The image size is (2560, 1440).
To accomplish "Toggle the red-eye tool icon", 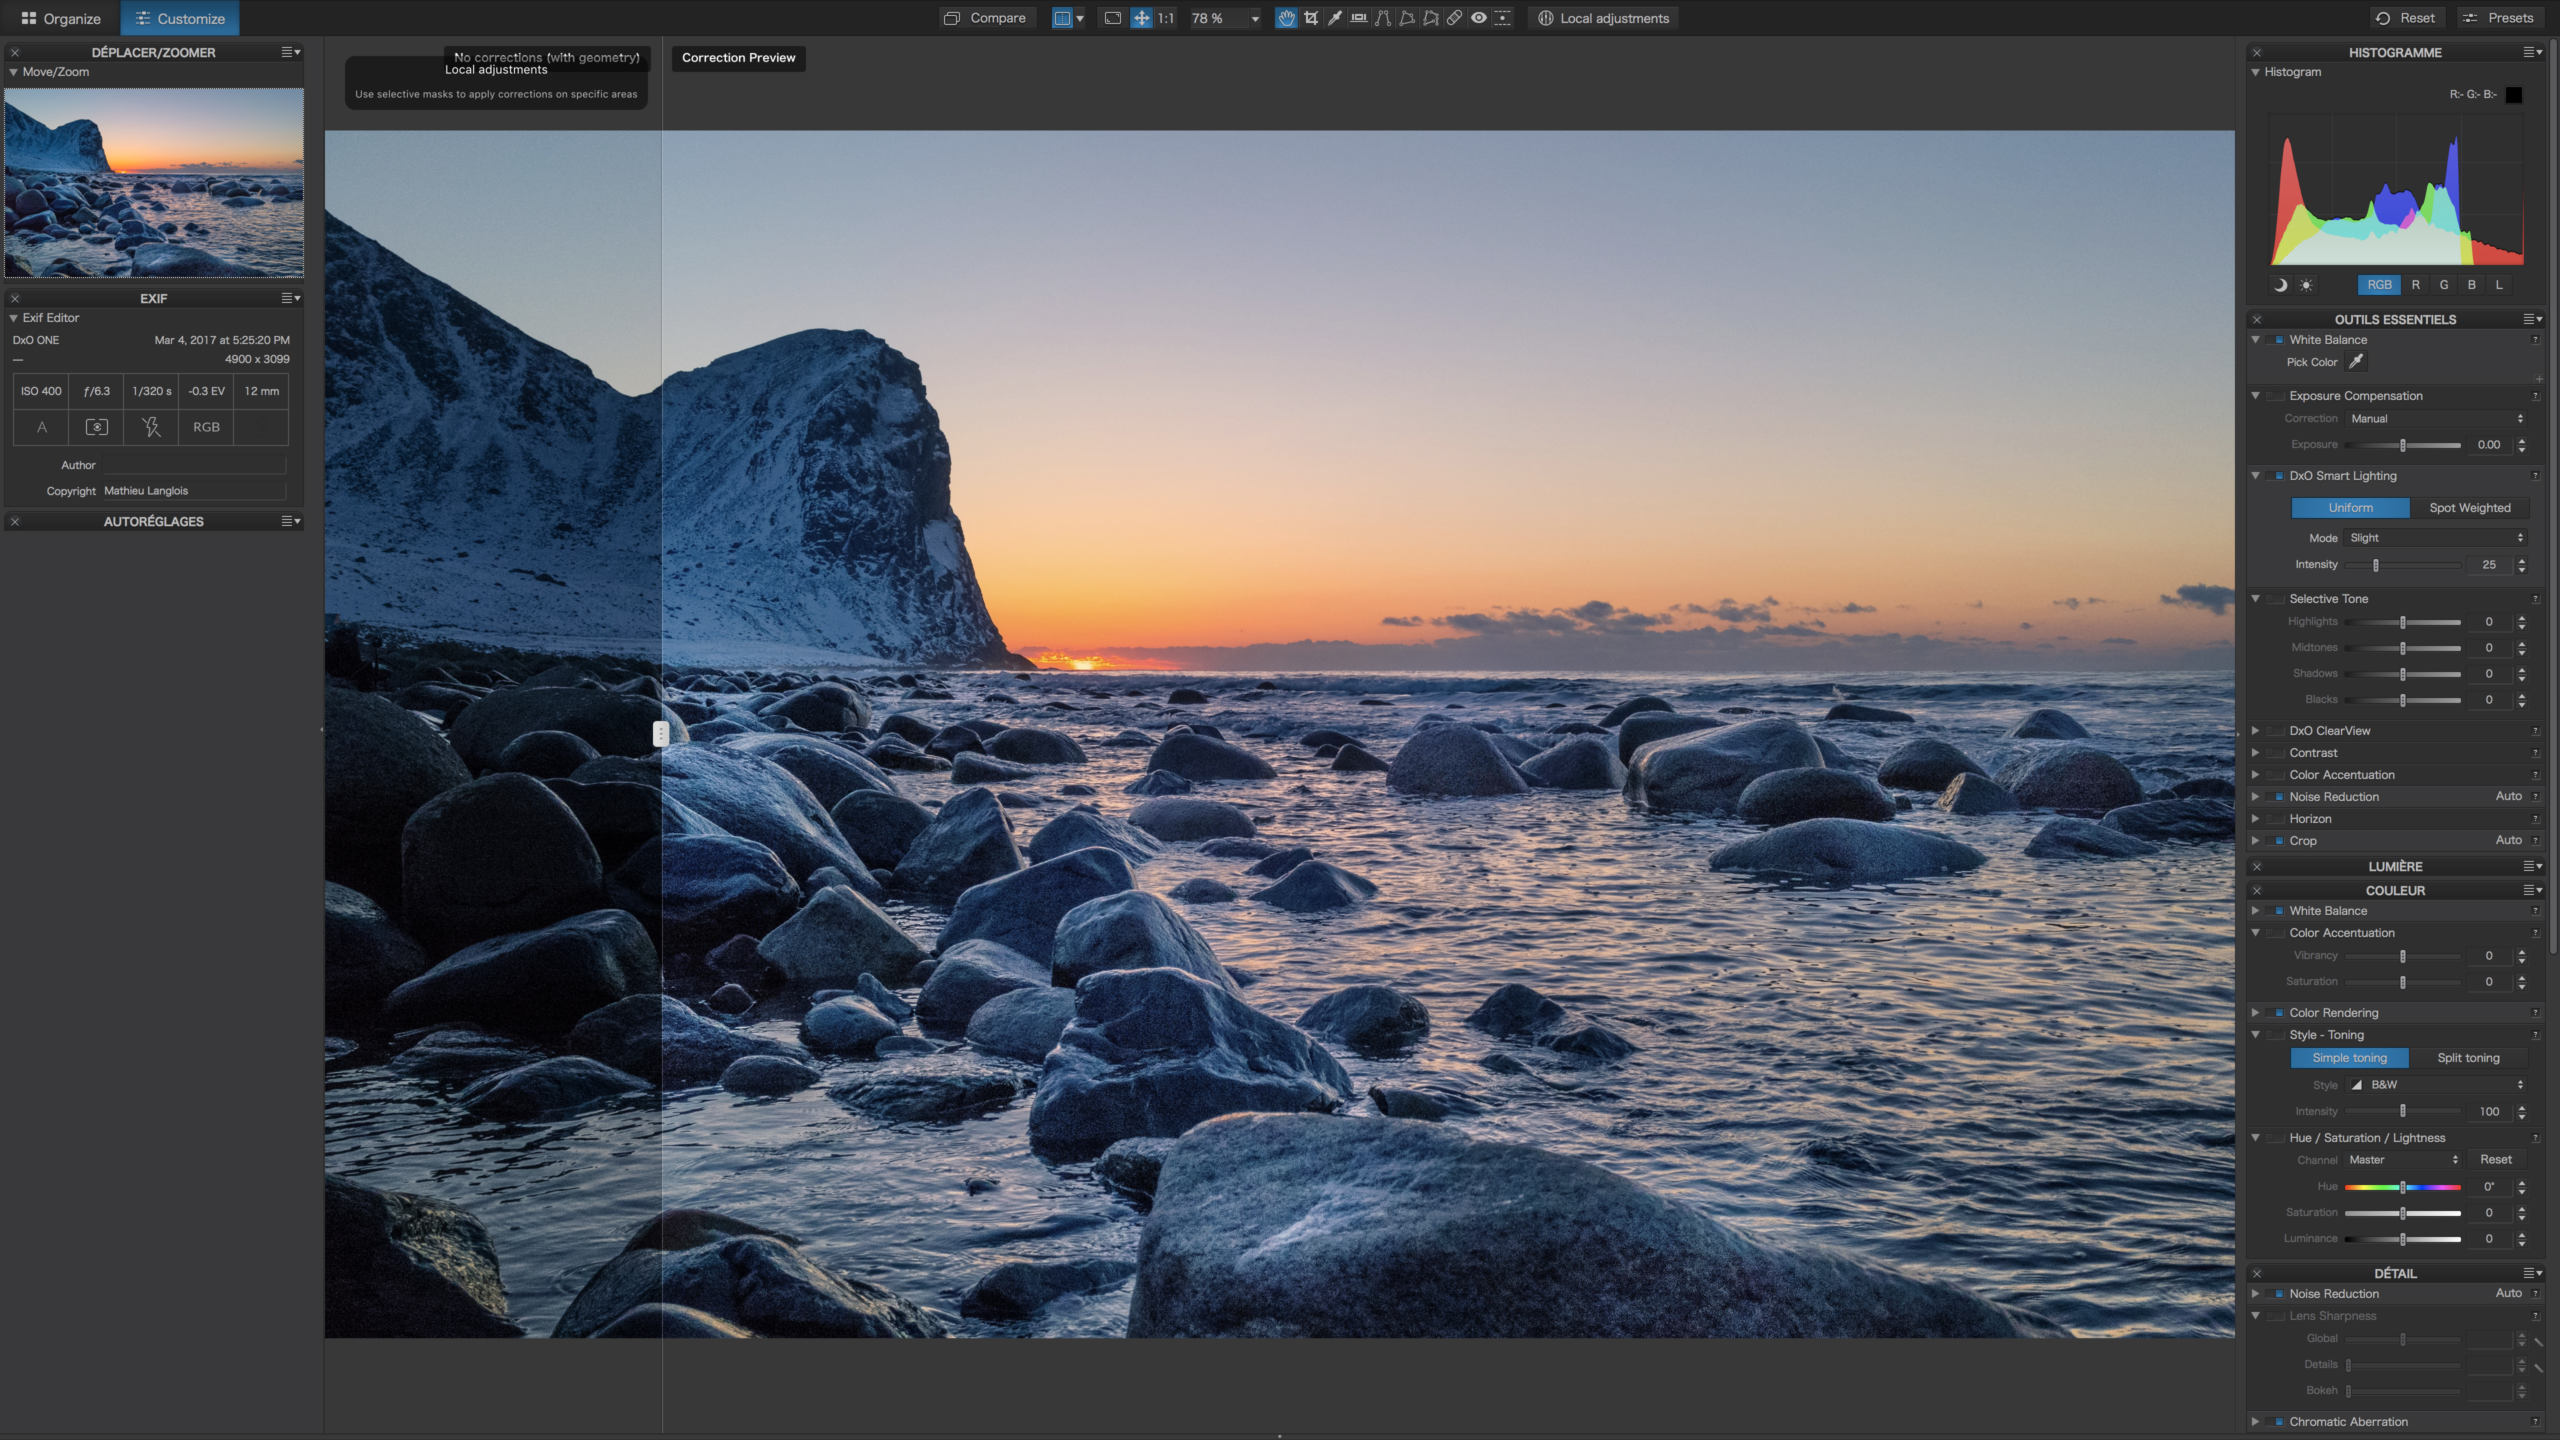I will pyautogui.click(x=1478, y=18).
